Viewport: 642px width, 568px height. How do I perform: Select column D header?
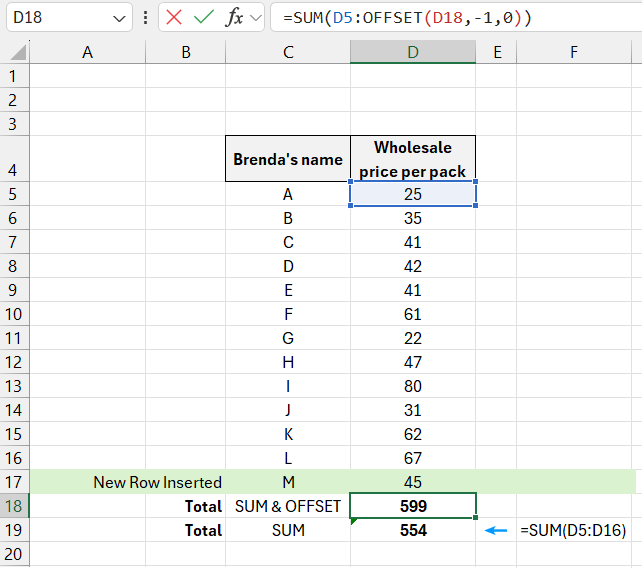(x=413, y=52)
